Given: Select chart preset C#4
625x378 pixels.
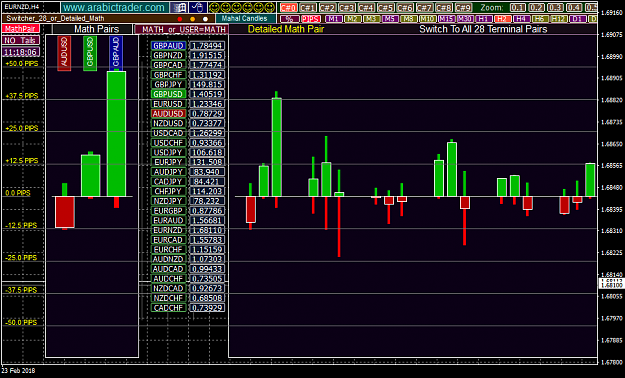Looking at the screenshot, I should point(366,8).
